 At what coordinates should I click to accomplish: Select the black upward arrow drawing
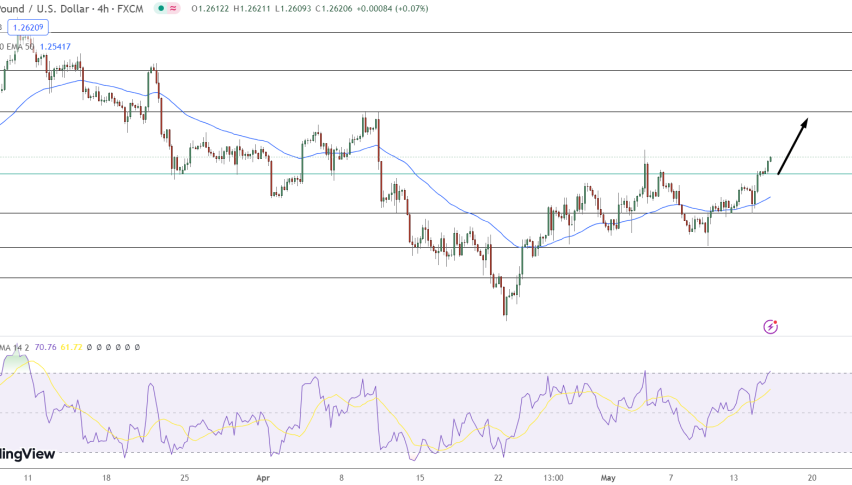point(793,146)
